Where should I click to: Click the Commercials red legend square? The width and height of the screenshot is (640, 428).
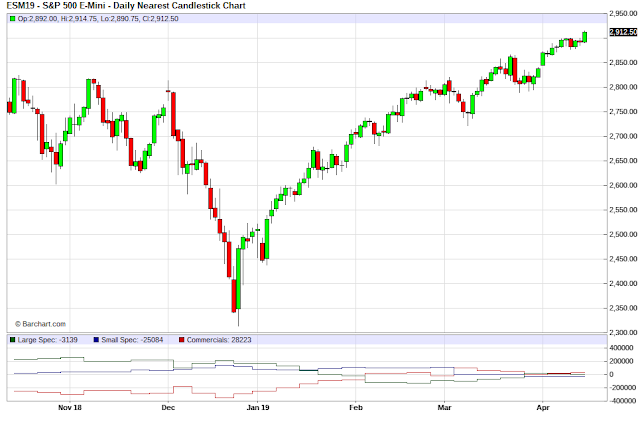[x=182, y=339]
